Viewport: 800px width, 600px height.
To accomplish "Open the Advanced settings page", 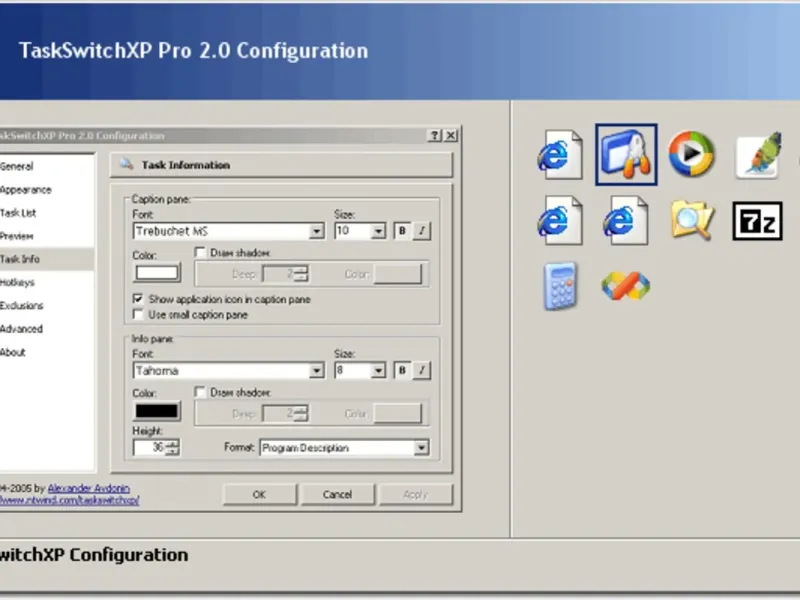I will click(21, 329).
